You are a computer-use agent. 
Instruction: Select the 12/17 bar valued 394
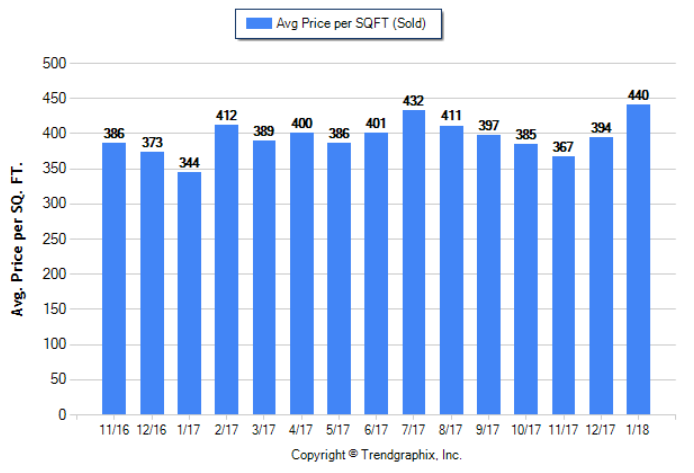point(601,276)
